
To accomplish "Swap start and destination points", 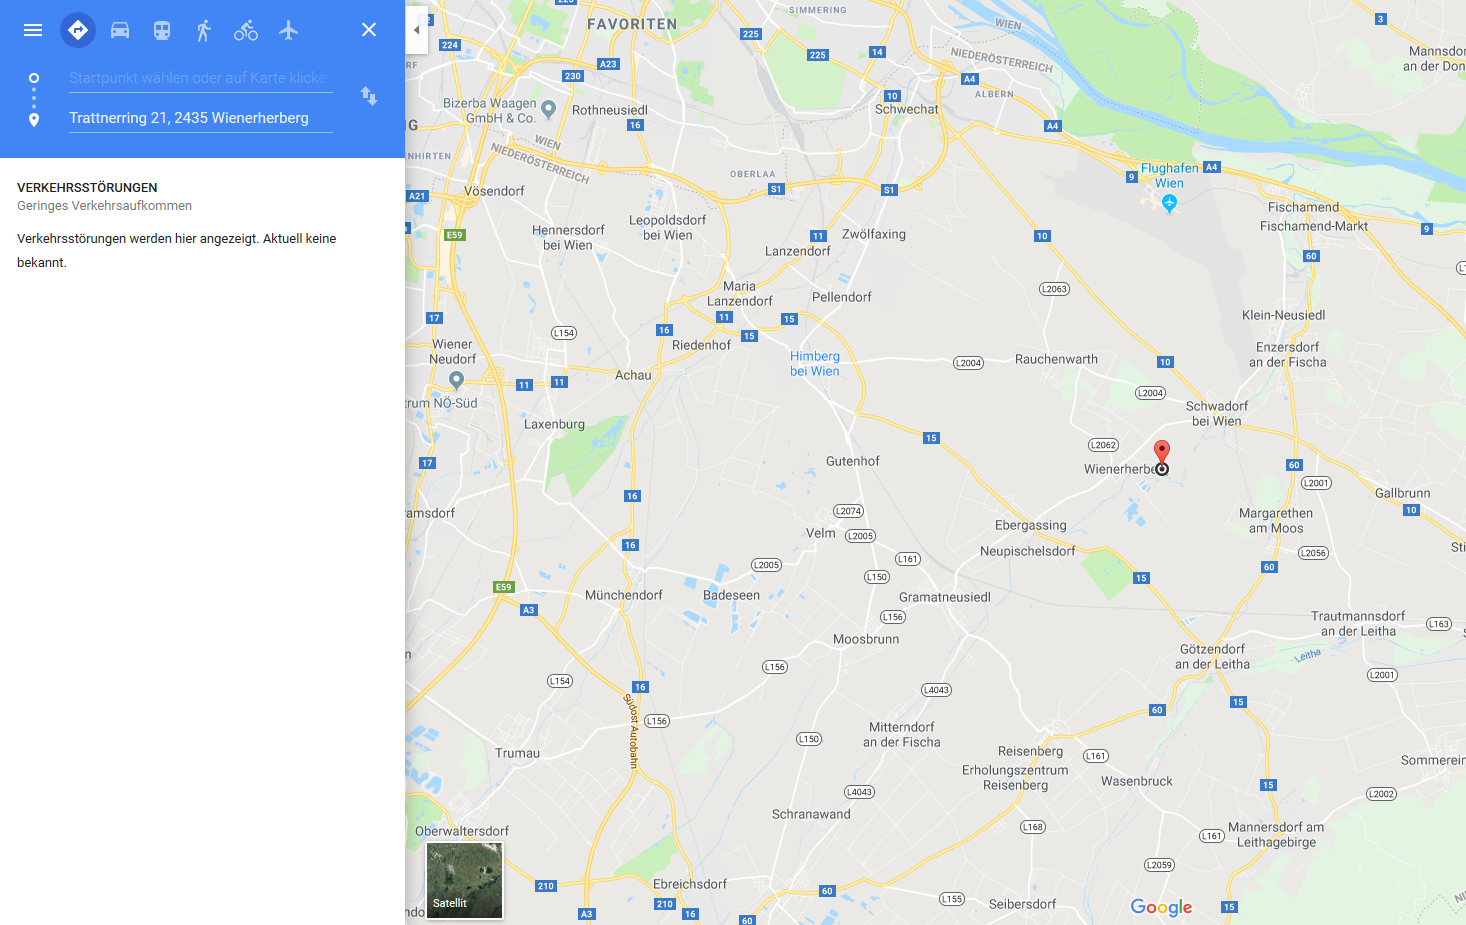I will [x=369, y=96].
